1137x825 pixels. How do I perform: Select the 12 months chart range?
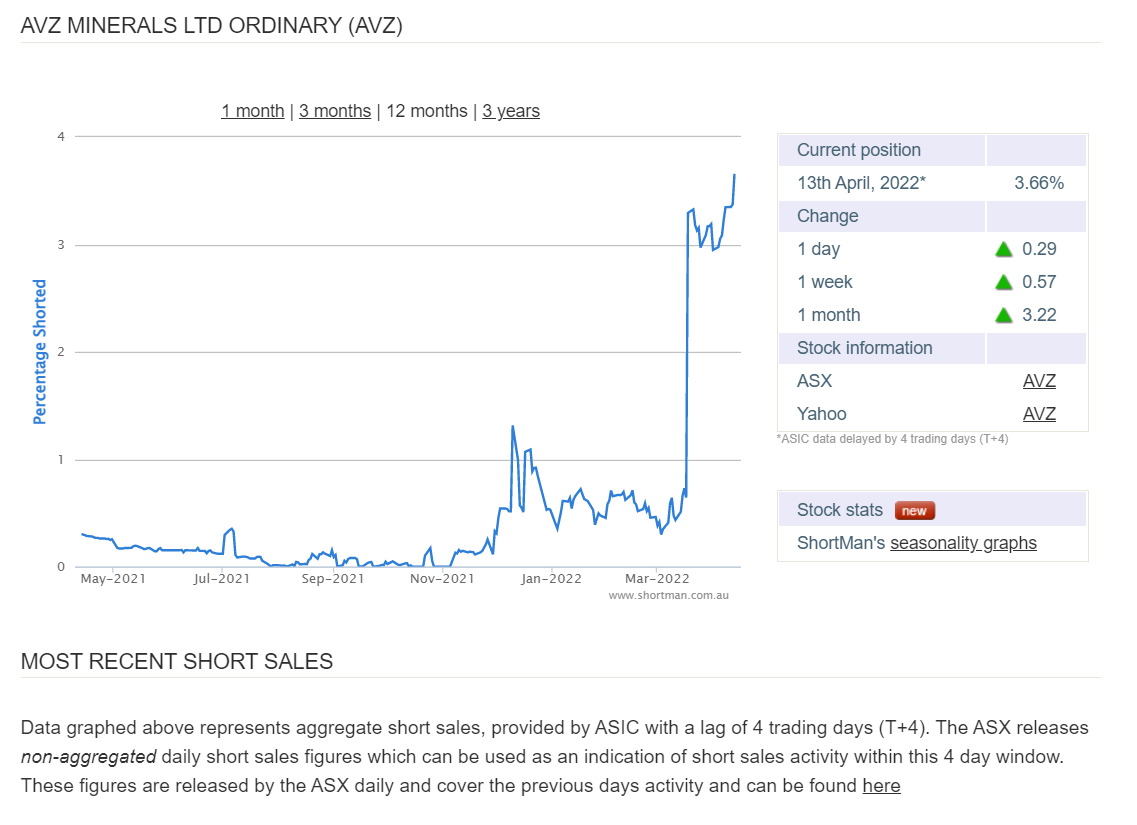point(427,111)
